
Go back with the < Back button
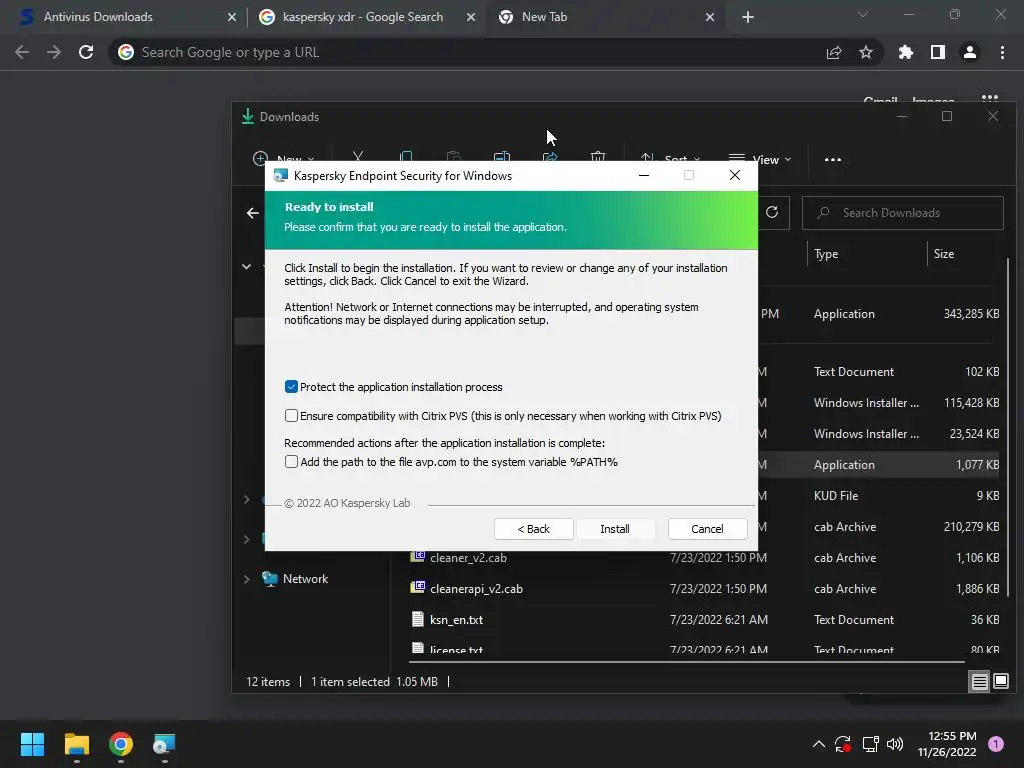click(x=534, y=529)
